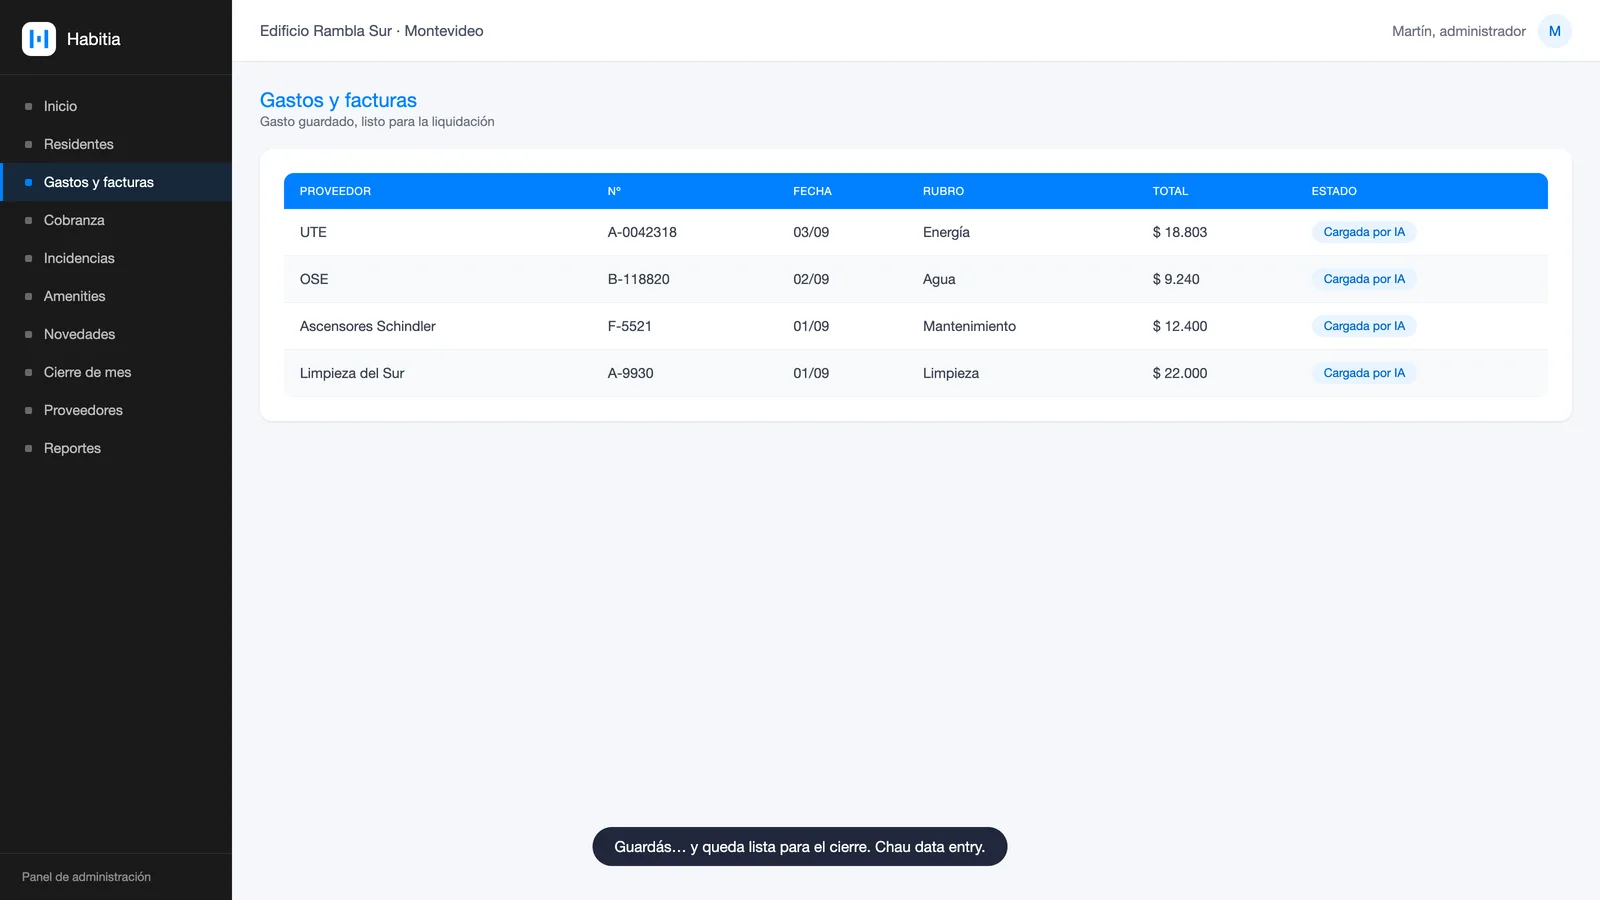Screen dimensions: 1600x900
Task: Go to Inicio in sidebar
Action: tap(116, 106)
